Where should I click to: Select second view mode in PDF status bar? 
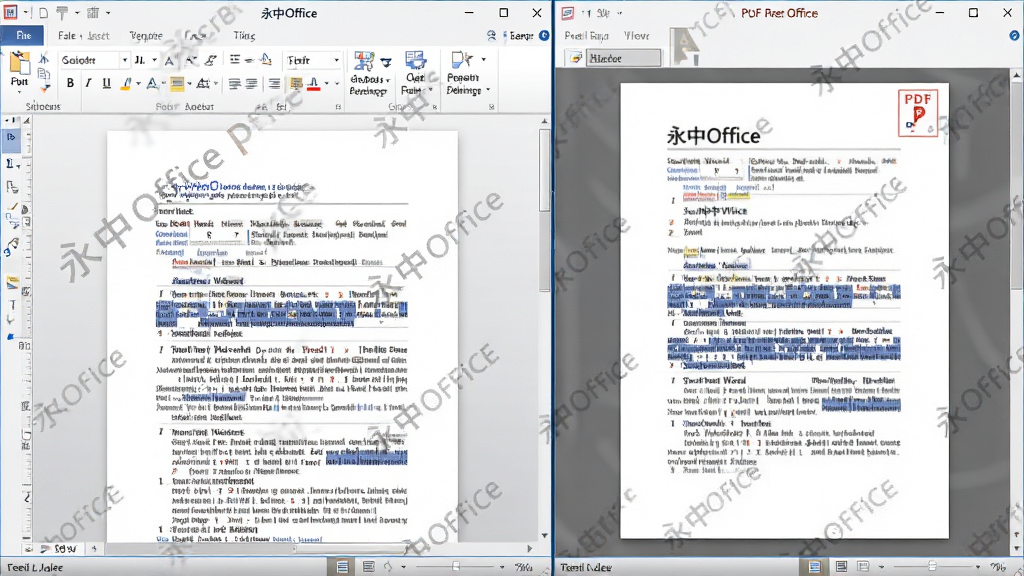(x=841, y=567)
